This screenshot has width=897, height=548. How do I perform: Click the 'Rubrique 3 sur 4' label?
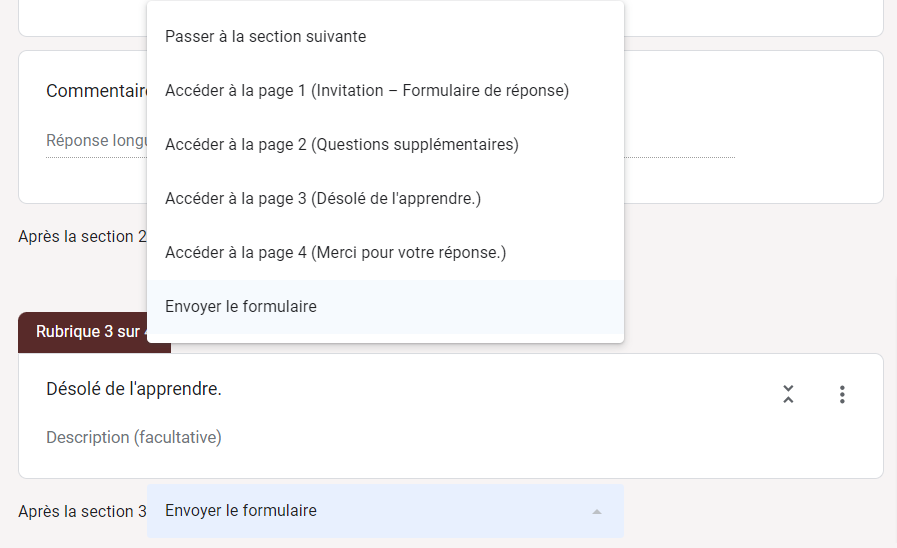90,332
